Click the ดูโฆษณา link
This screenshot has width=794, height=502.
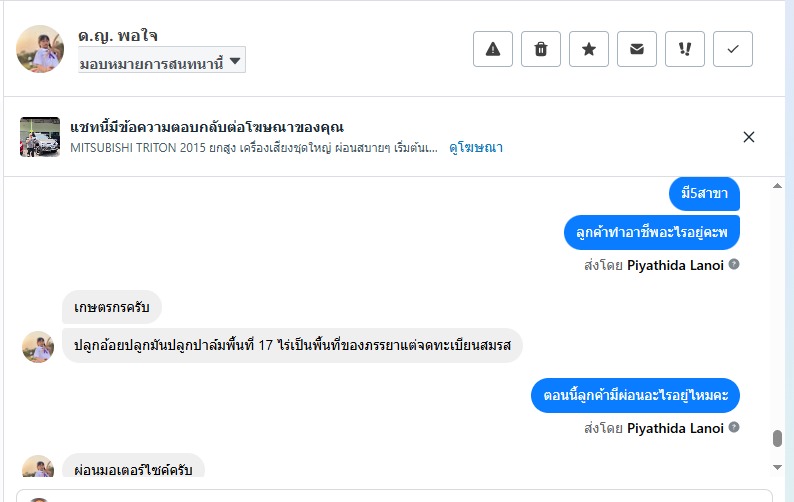click(475, 147)
